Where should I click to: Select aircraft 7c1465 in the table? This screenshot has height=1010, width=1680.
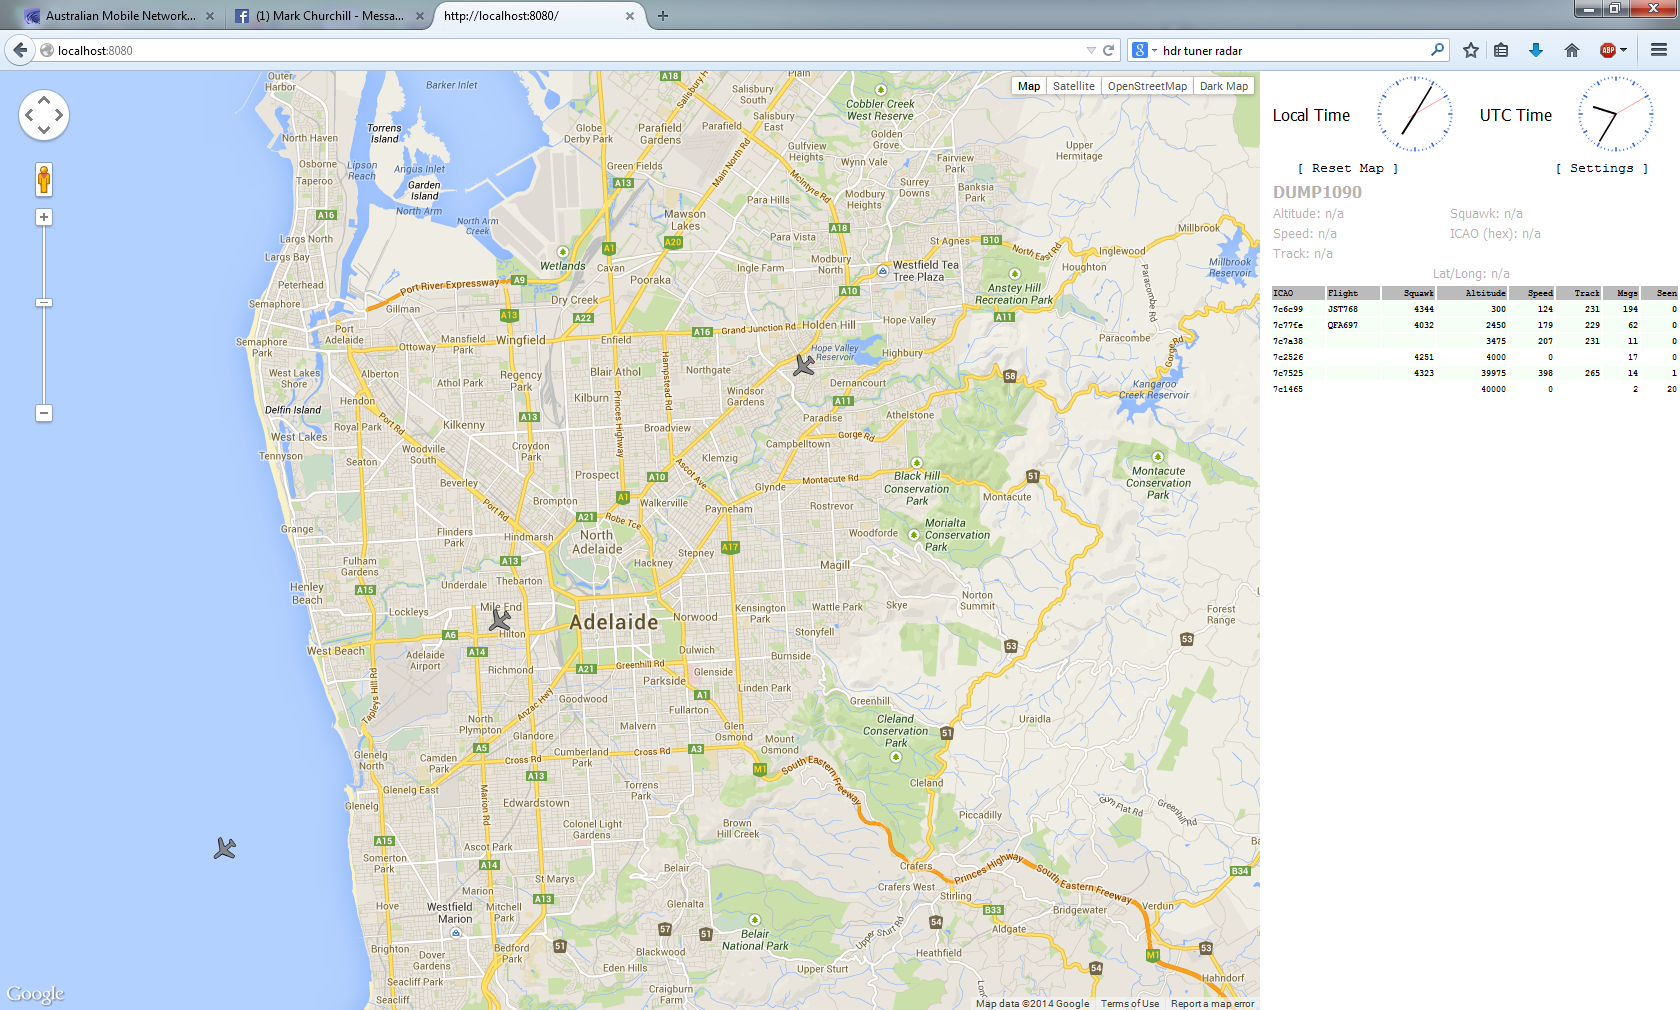coord(1475,389)
